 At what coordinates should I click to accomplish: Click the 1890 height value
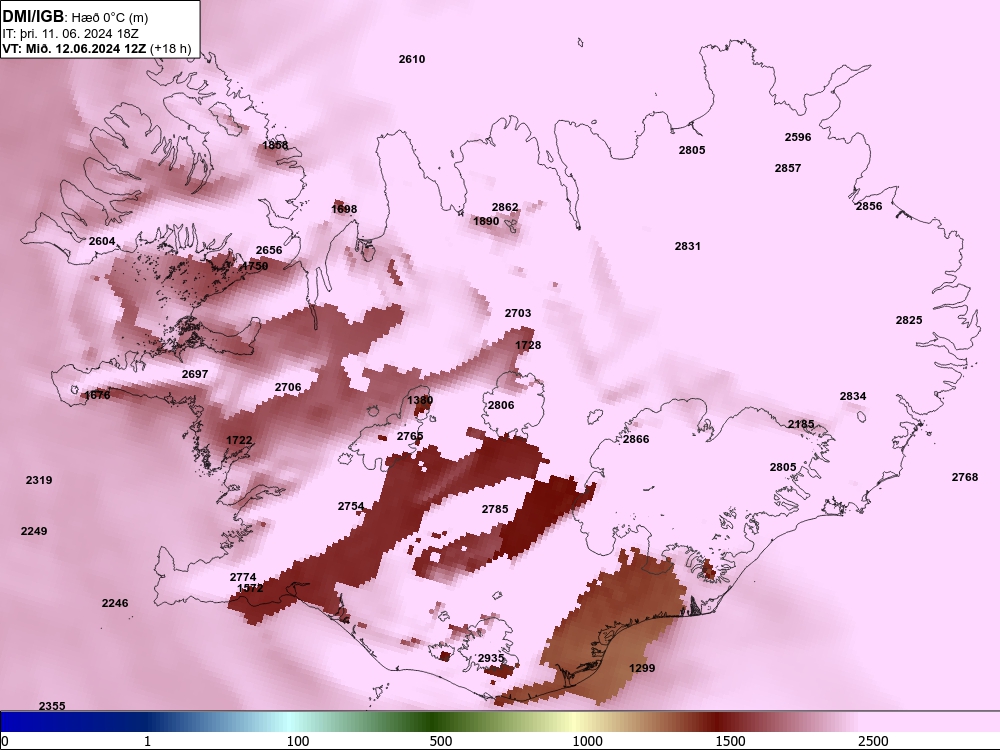coord(486,221)
